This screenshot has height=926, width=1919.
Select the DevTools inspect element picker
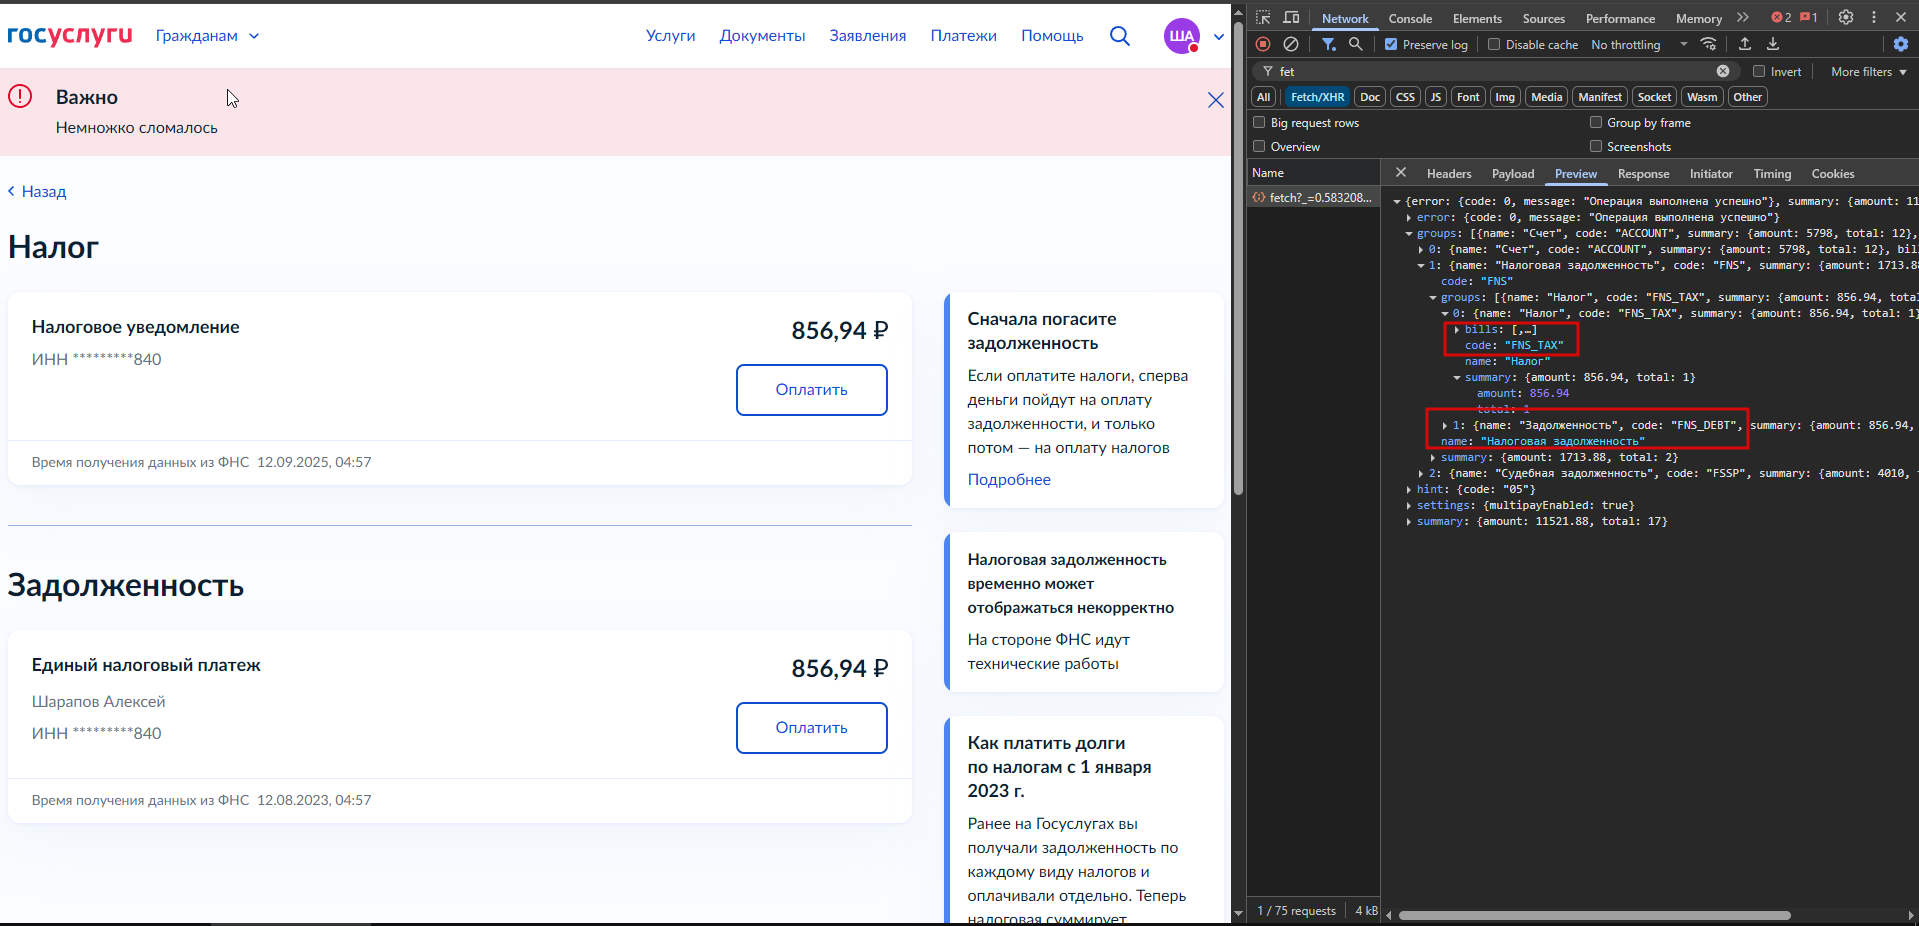point(1263,17)
